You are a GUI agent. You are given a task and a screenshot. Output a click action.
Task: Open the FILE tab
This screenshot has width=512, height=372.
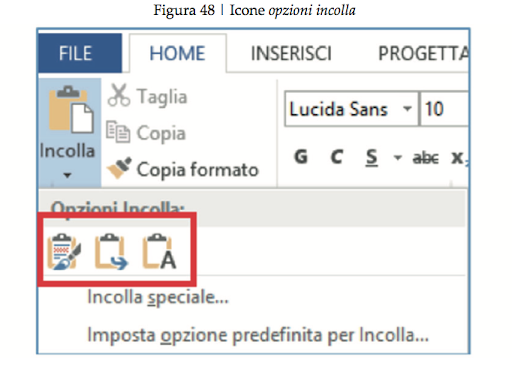pyautogui.click(x=80, y=53)
